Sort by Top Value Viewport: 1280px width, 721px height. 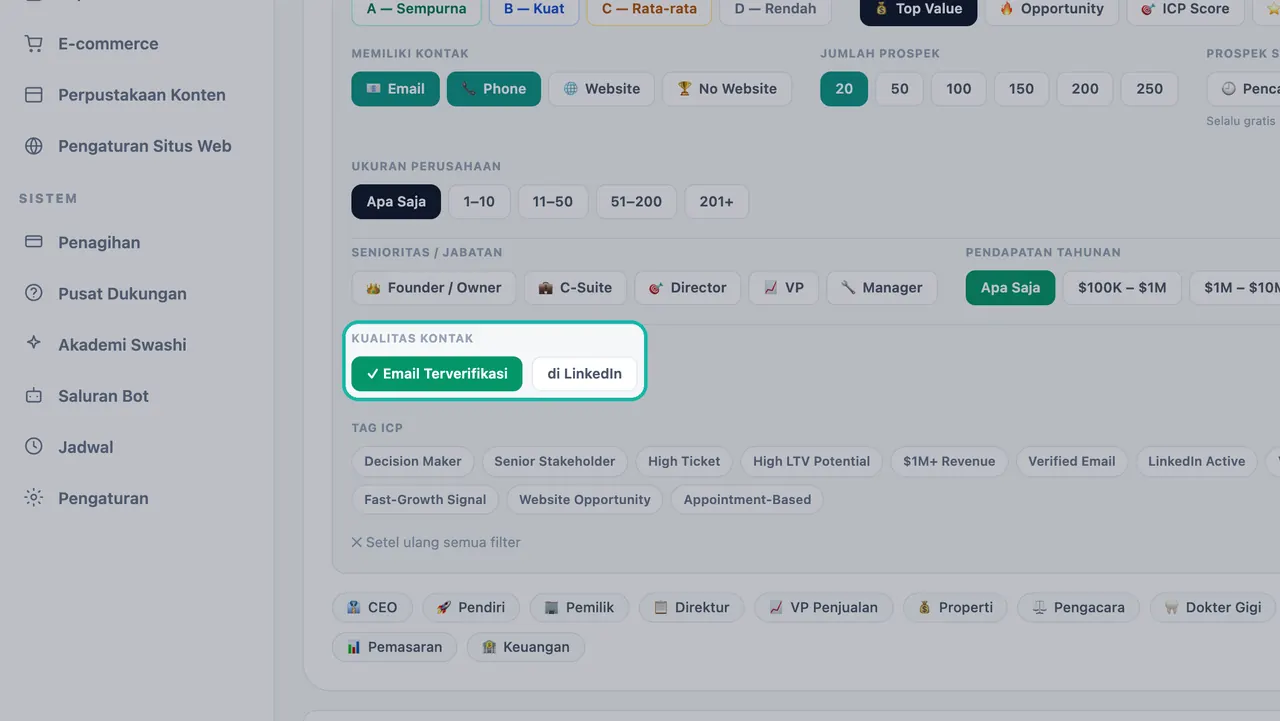pos(918,9)
